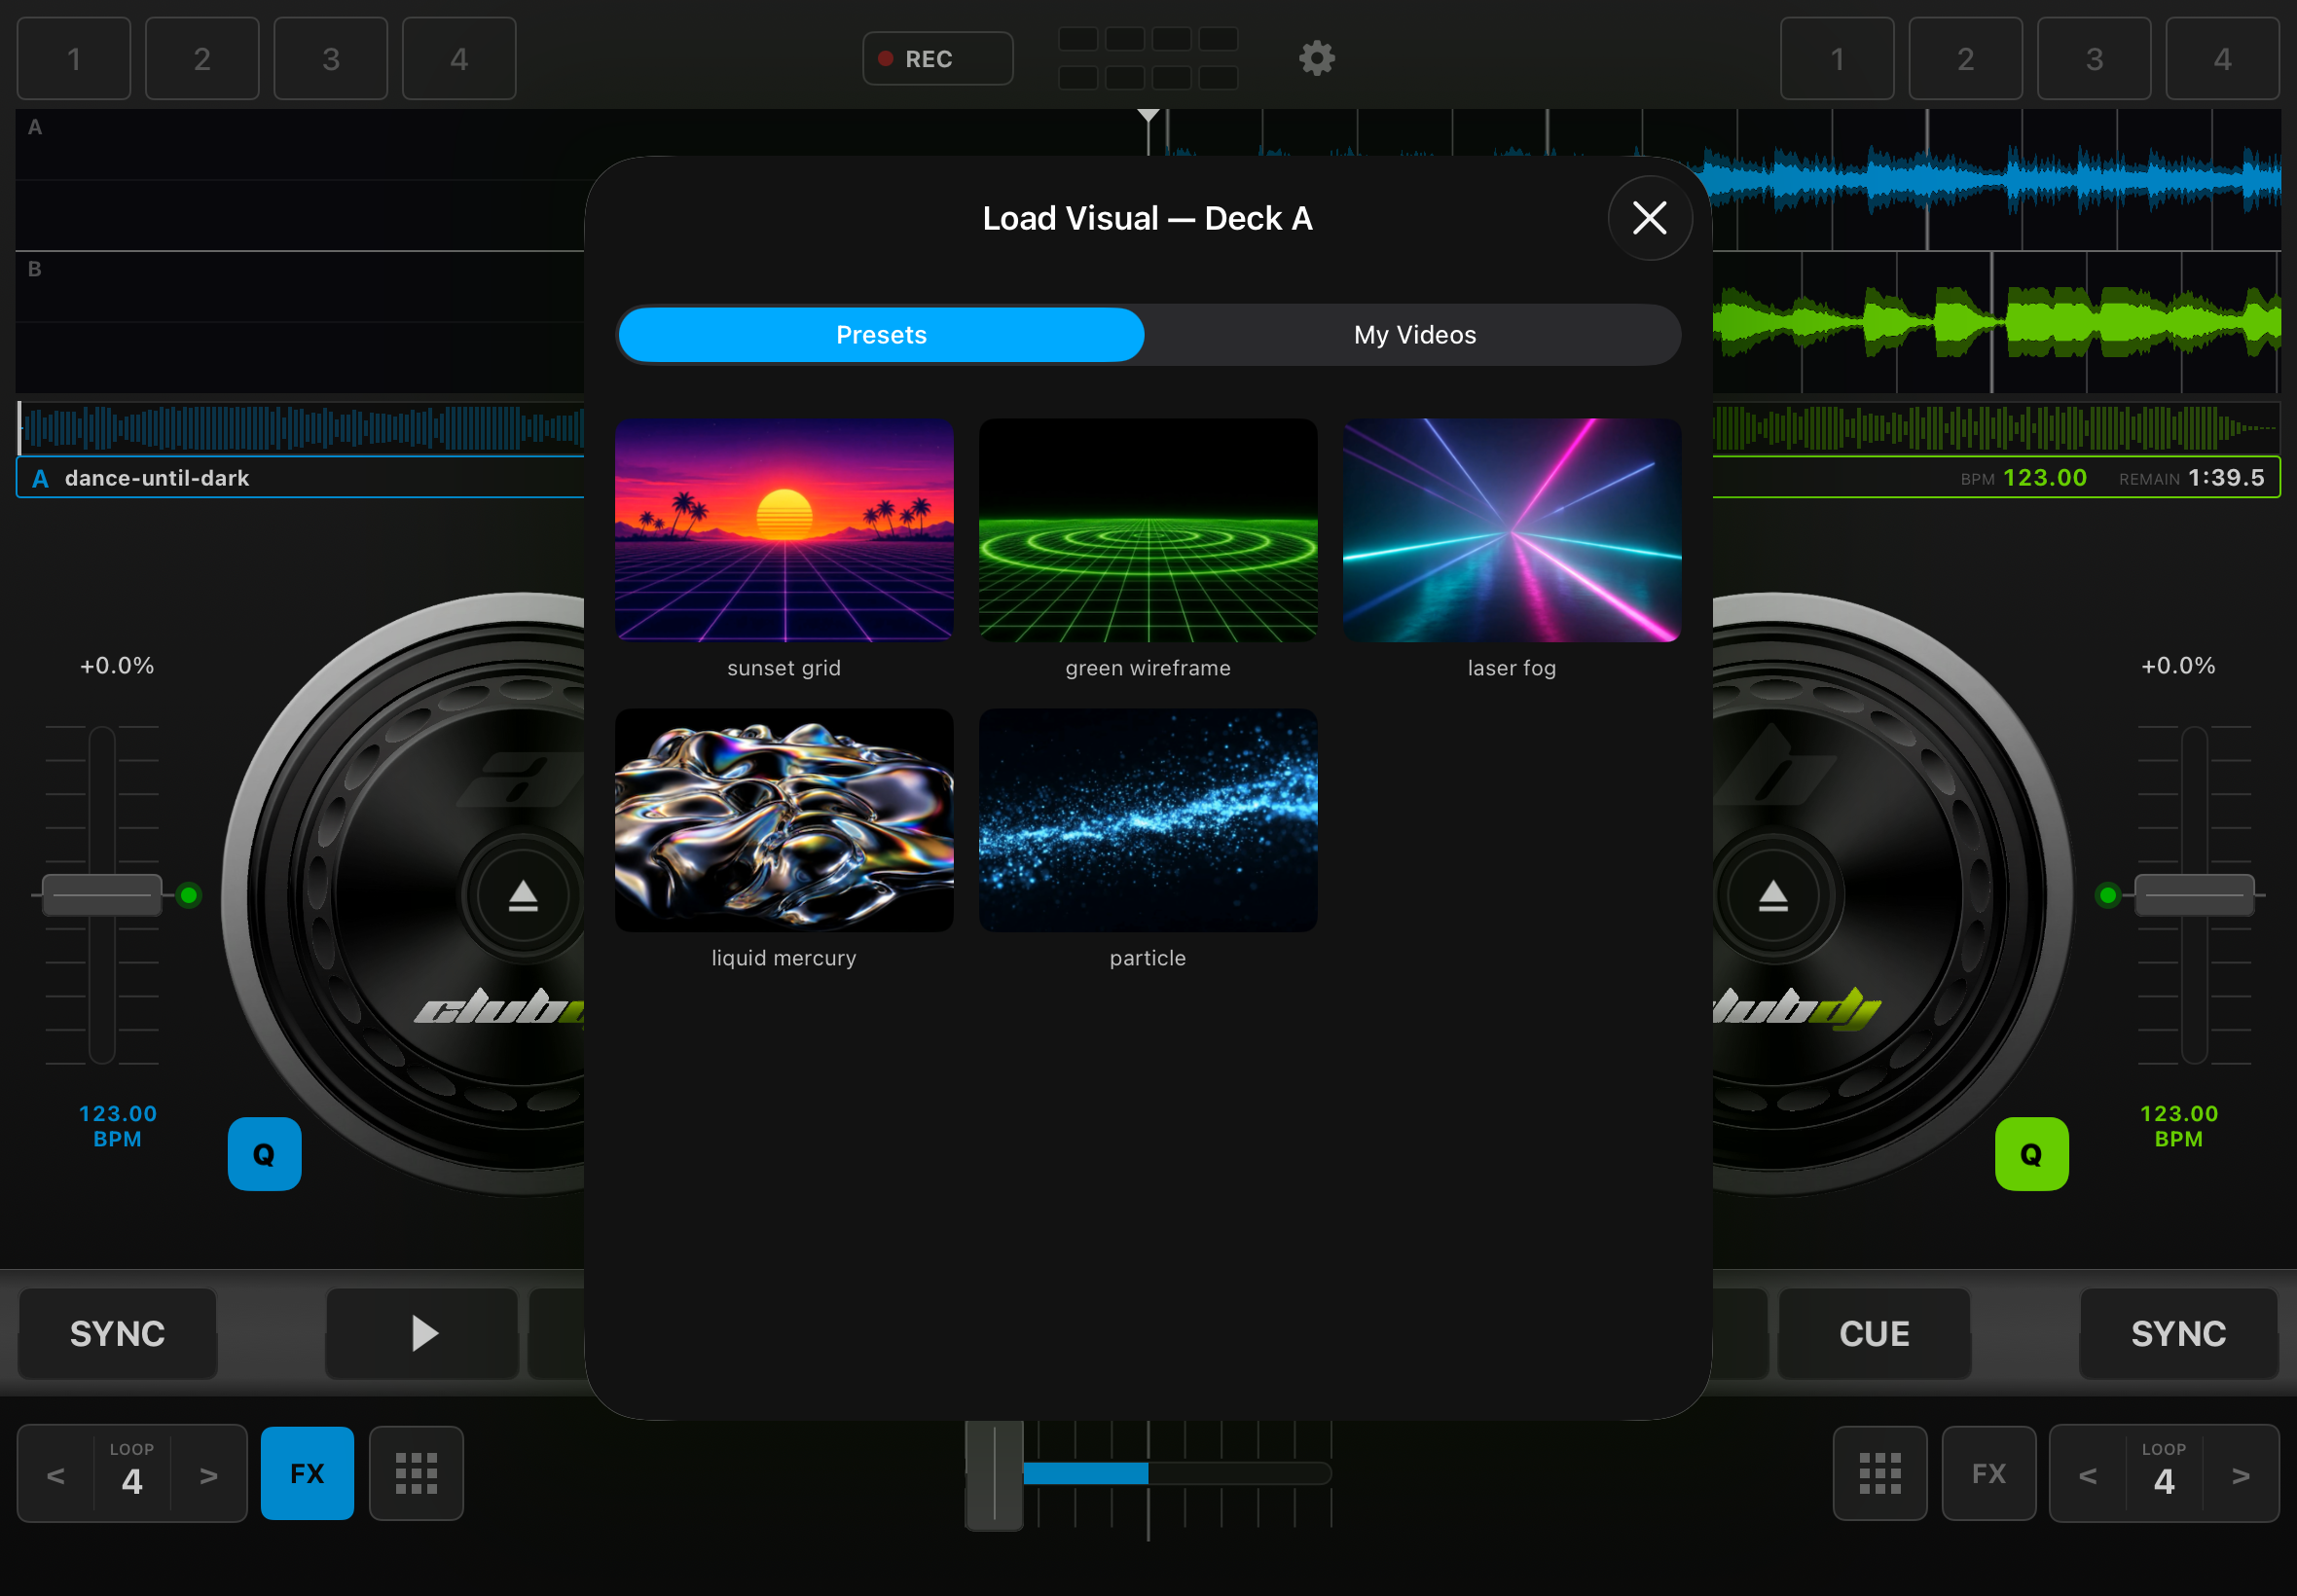Choose the green wireframe visual
Viewport: 2297px width, 1596px height.
(x=1148, y=530)
